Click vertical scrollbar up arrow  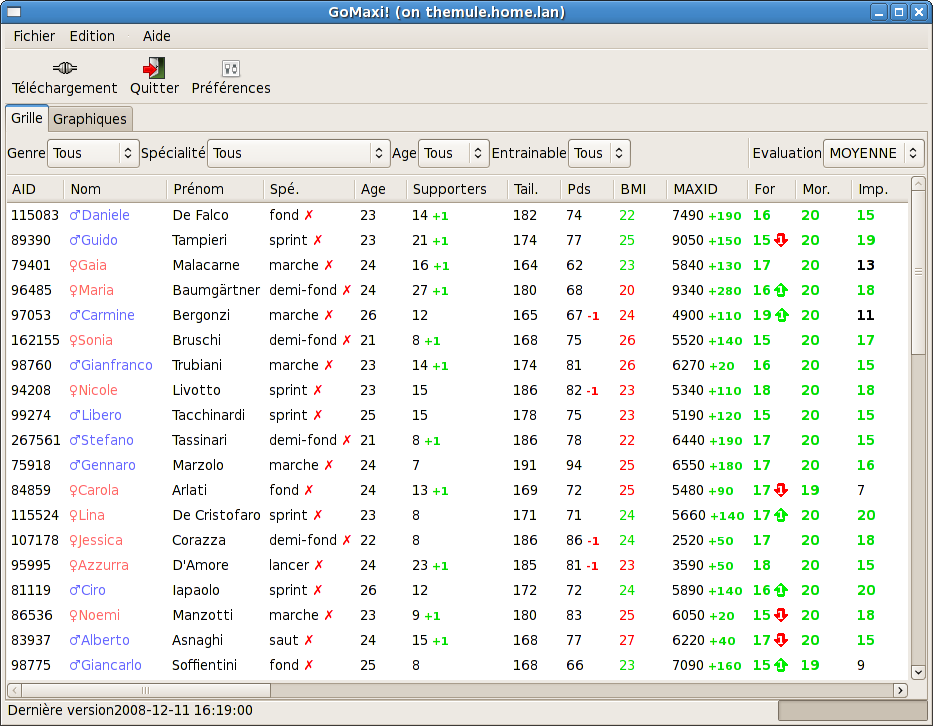click(918, 184)
